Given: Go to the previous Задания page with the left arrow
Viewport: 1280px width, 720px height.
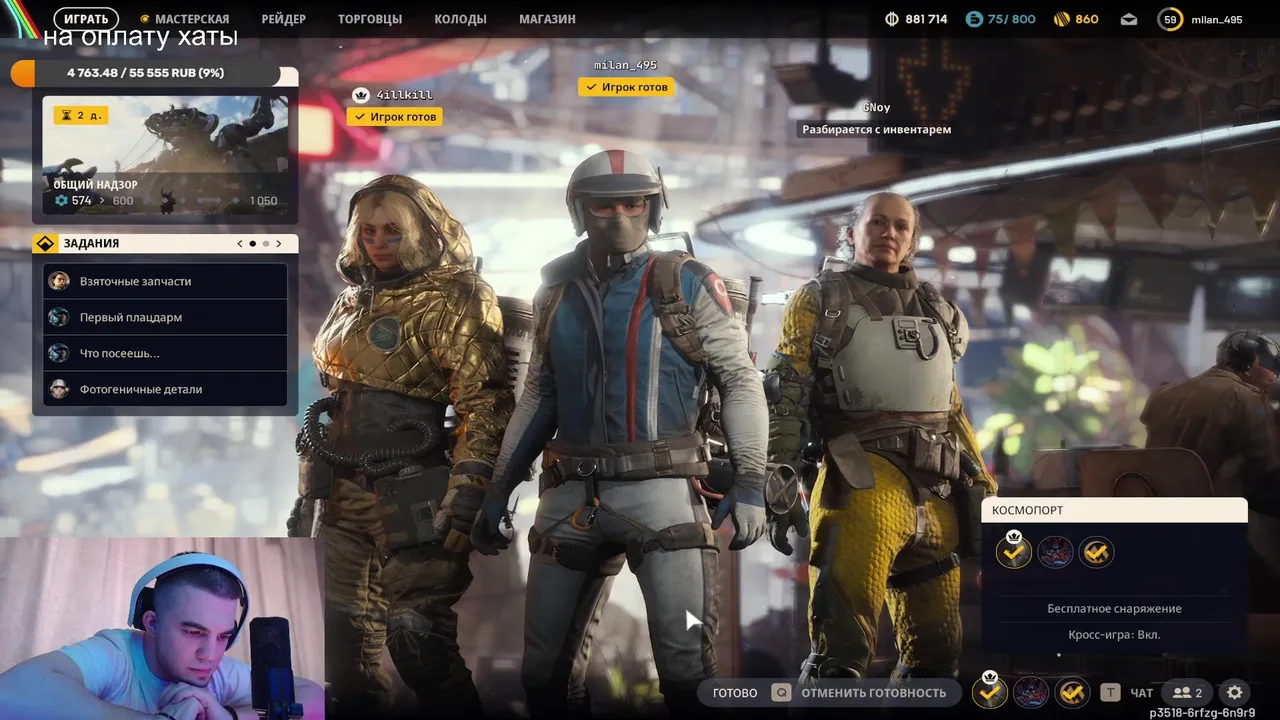Looking at the screenshot, I should [x=240, y=243].
